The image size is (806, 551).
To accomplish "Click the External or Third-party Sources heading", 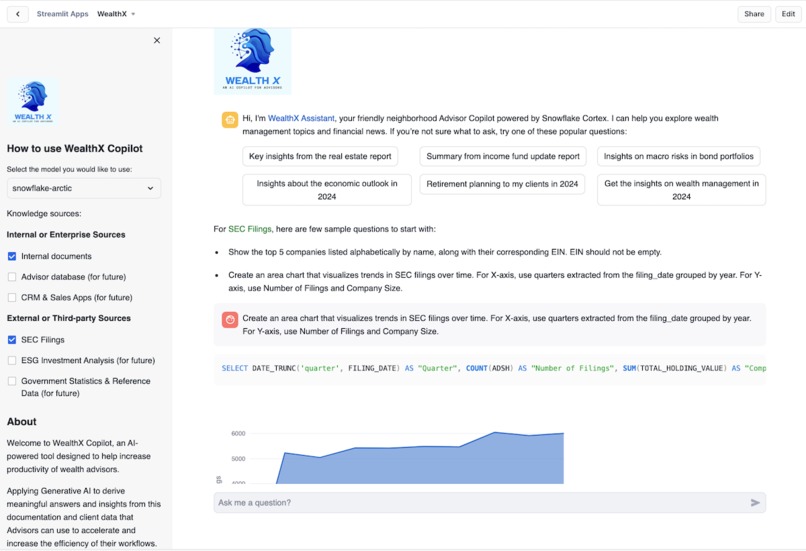I will pos(69,318).
